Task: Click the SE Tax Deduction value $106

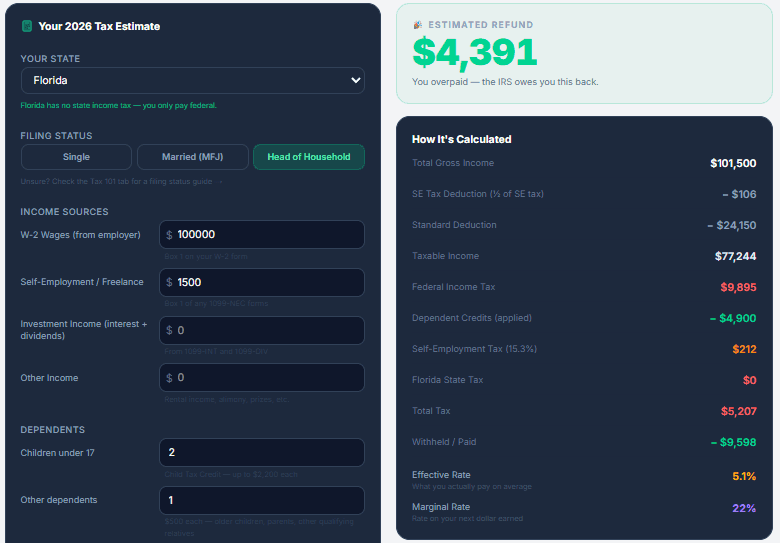Action: click(739, 194)
